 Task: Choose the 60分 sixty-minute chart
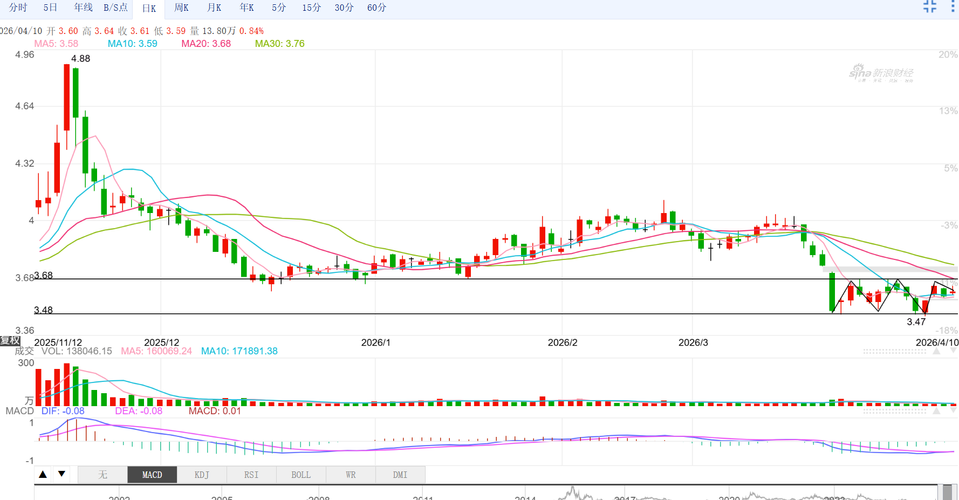point(377,7)
